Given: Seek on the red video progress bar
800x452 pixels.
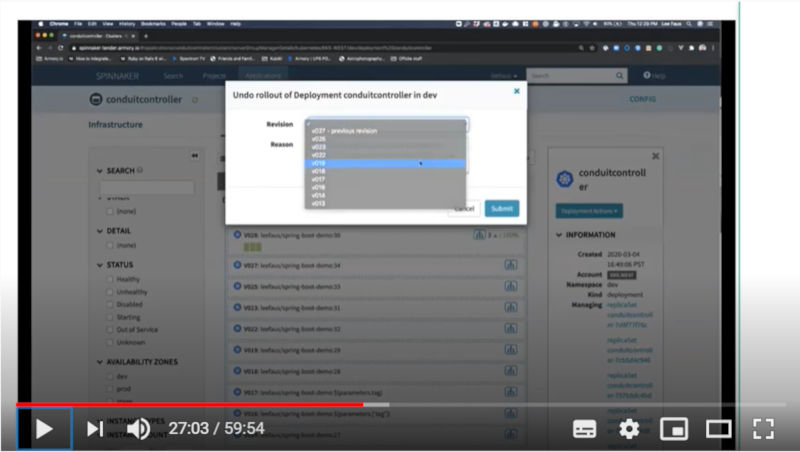Looking at the screenshot, I should [190, 405].
